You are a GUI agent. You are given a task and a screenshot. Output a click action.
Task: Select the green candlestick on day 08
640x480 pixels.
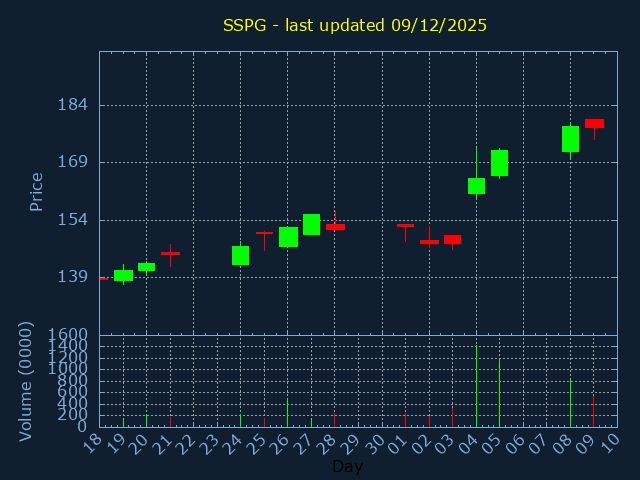click(570, 139)
